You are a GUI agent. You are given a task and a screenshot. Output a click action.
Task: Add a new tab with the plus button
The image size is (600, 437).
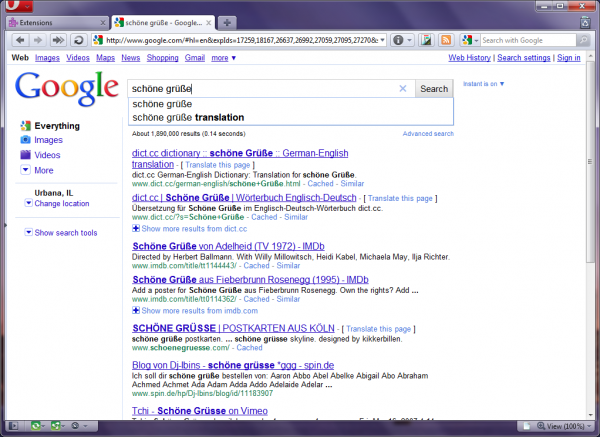coord(227,23)
